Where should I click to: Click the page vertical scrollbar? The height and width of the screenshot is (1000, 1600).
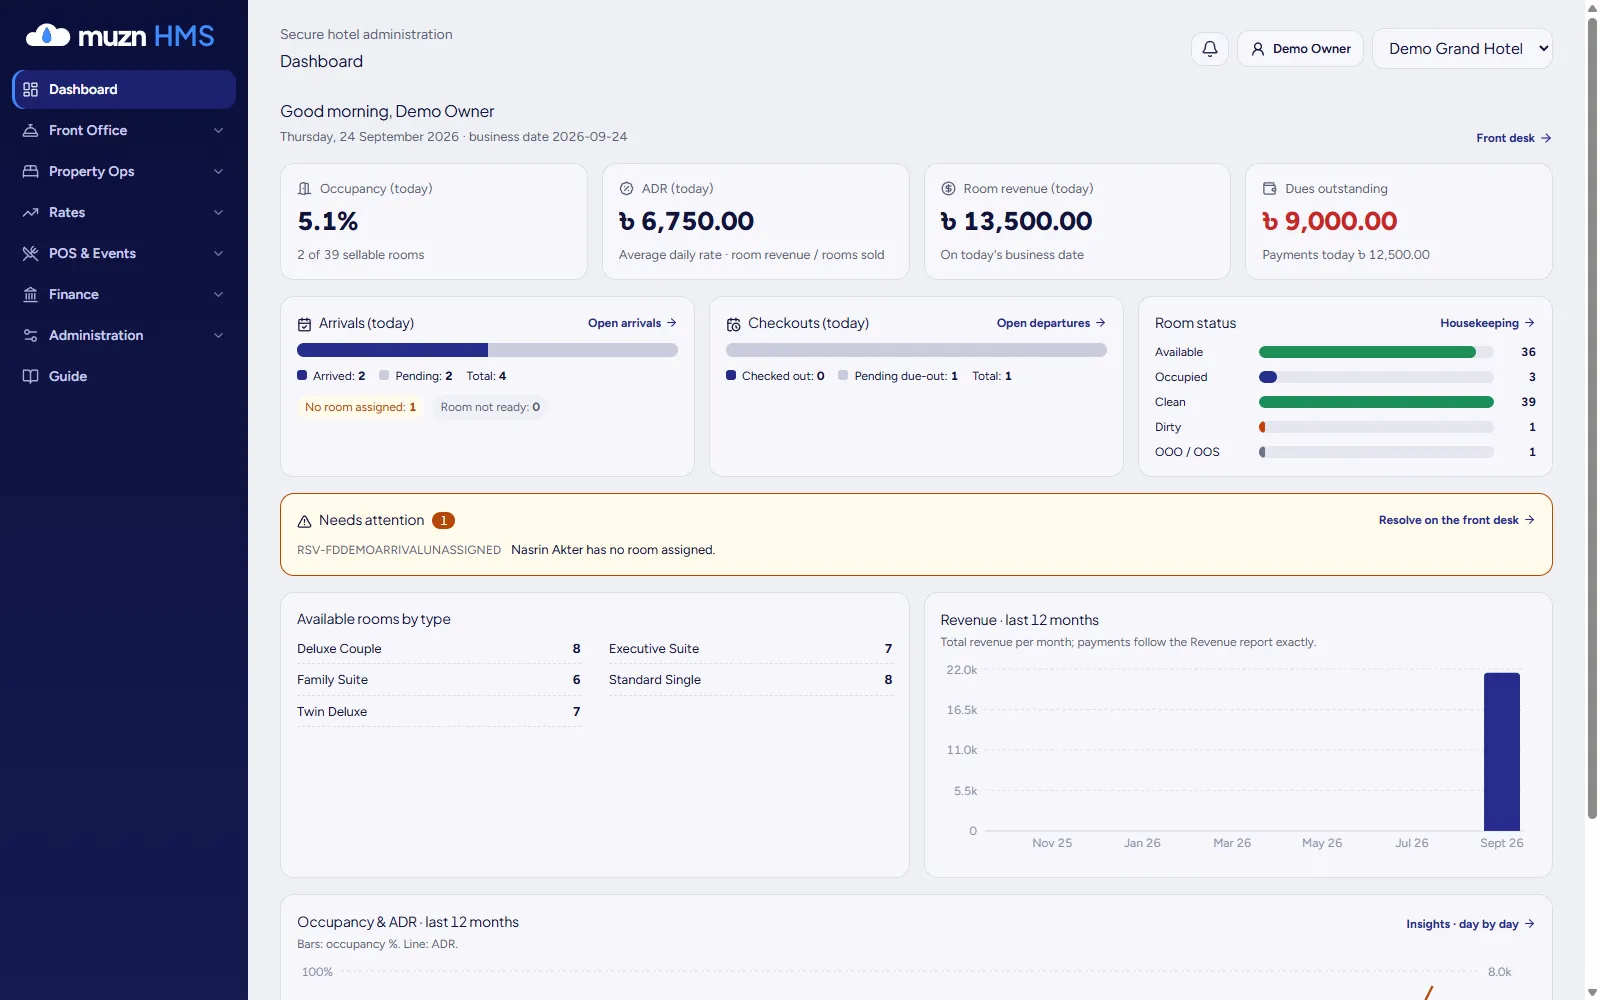[1592, 417]
